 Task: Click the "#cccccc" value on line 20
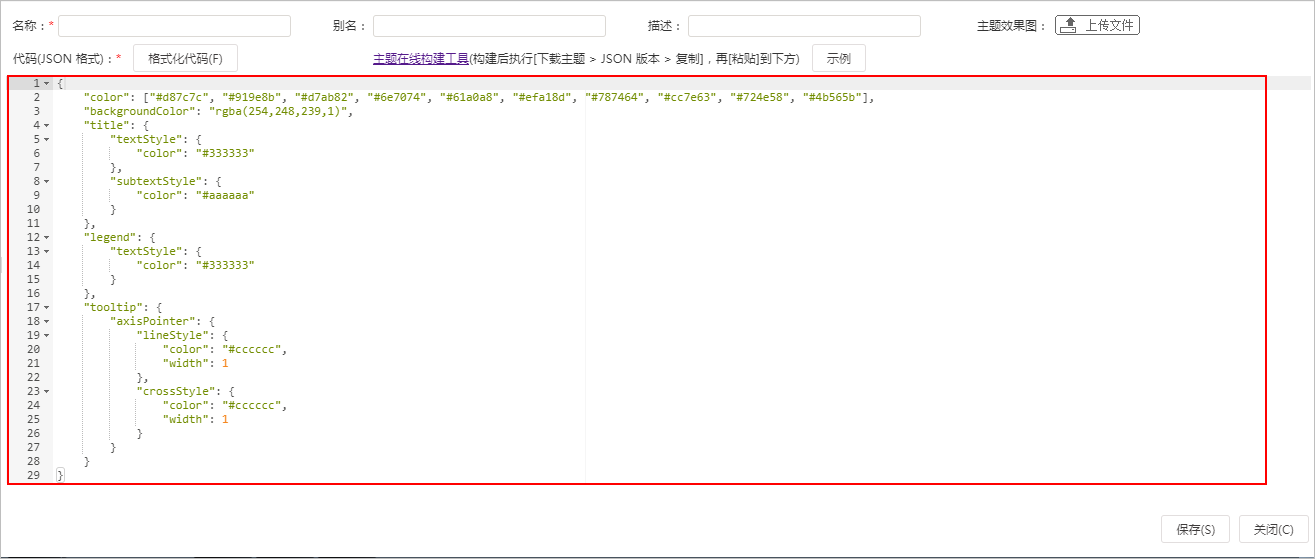tap(252, 349)
